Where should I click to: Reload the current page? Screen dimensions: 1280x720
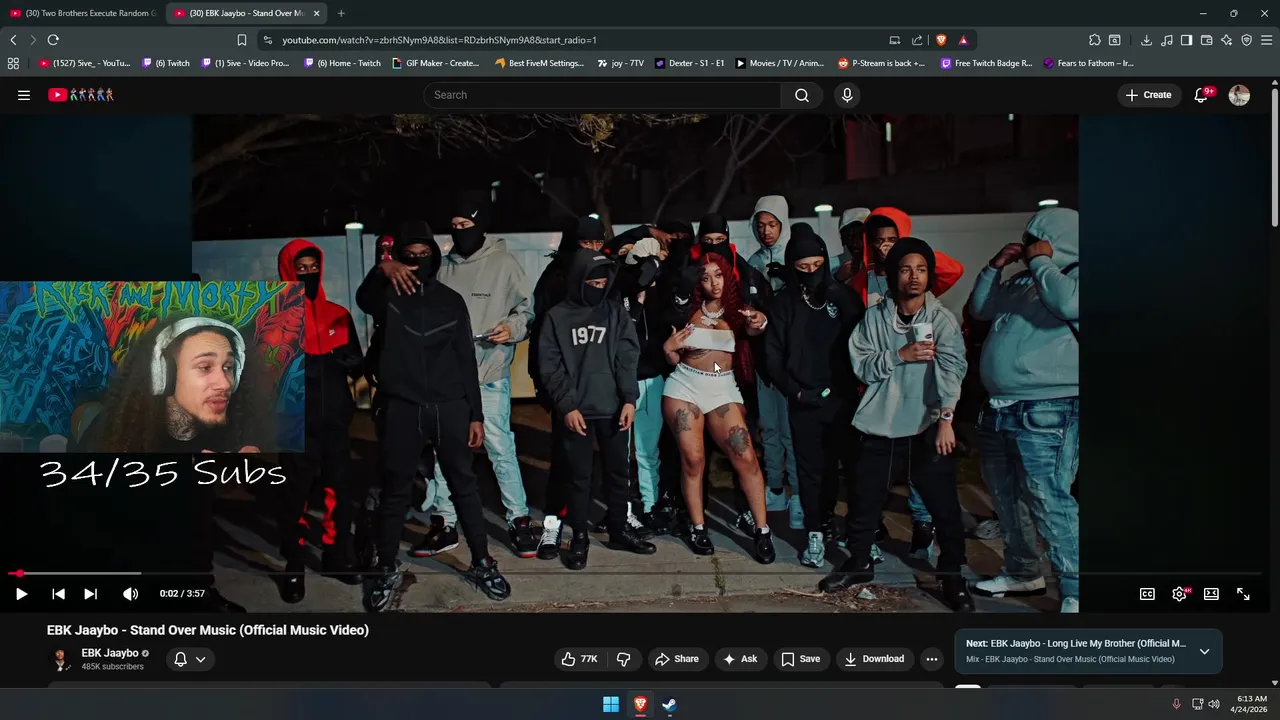pos(53,40)
